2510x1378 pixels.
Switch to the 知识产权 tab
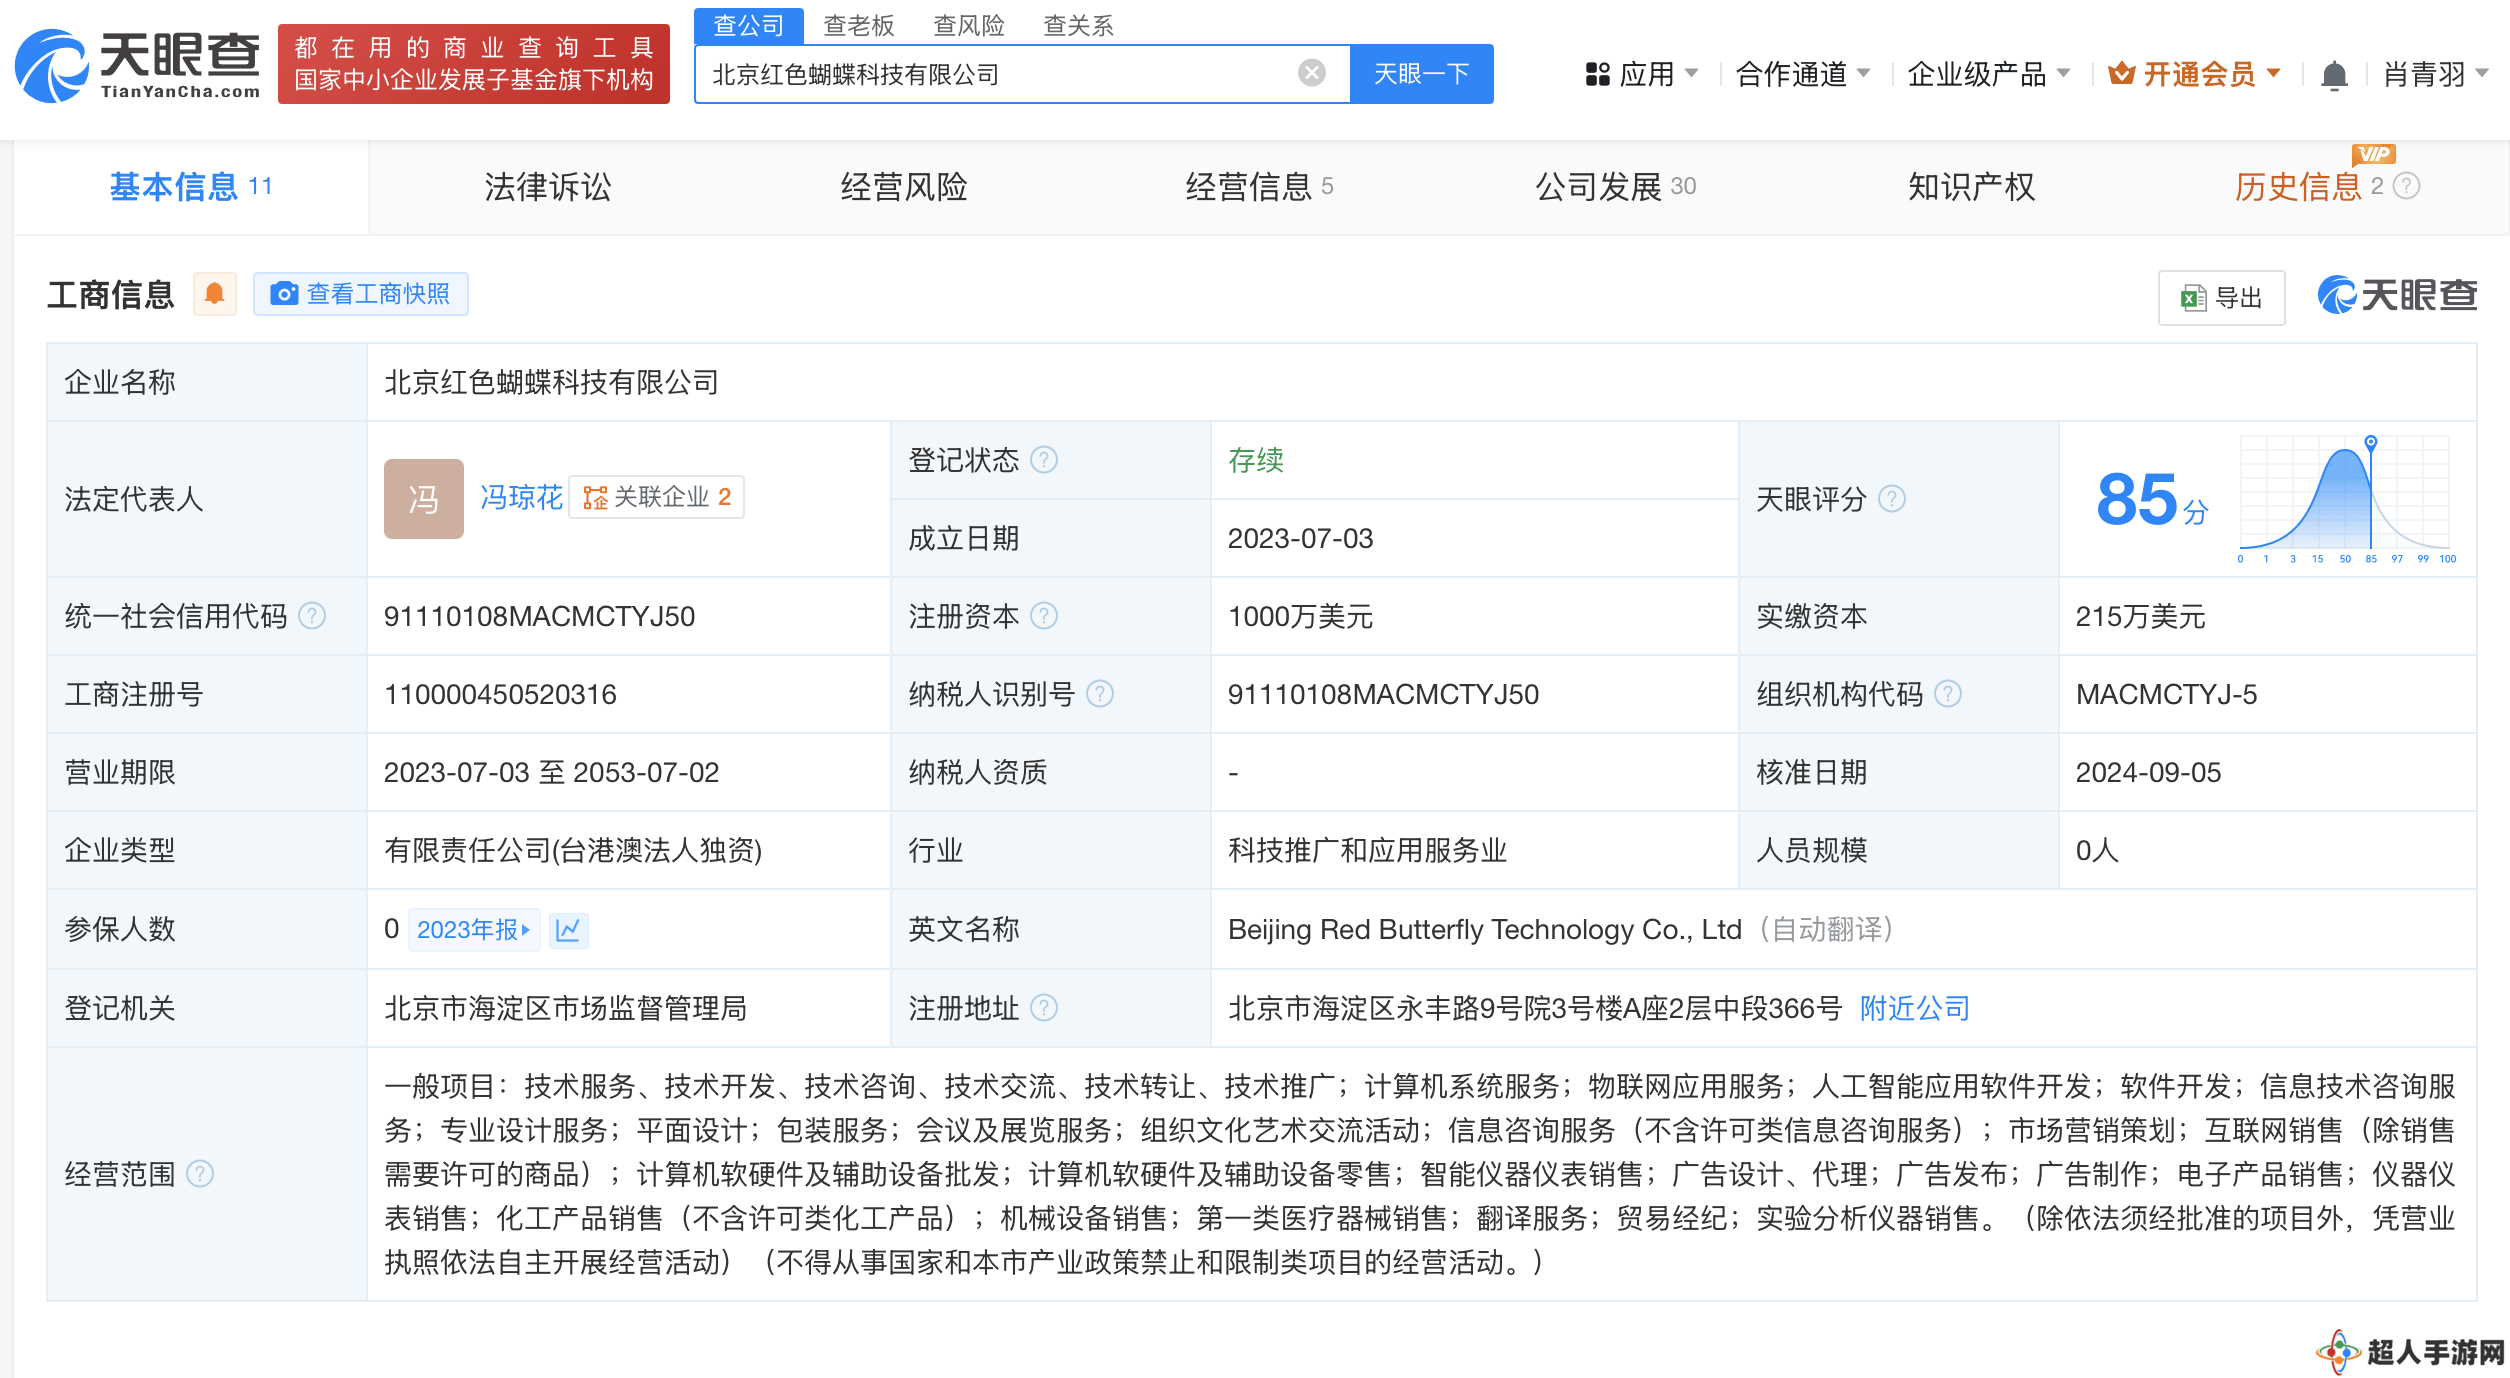tap(1971, 187)
